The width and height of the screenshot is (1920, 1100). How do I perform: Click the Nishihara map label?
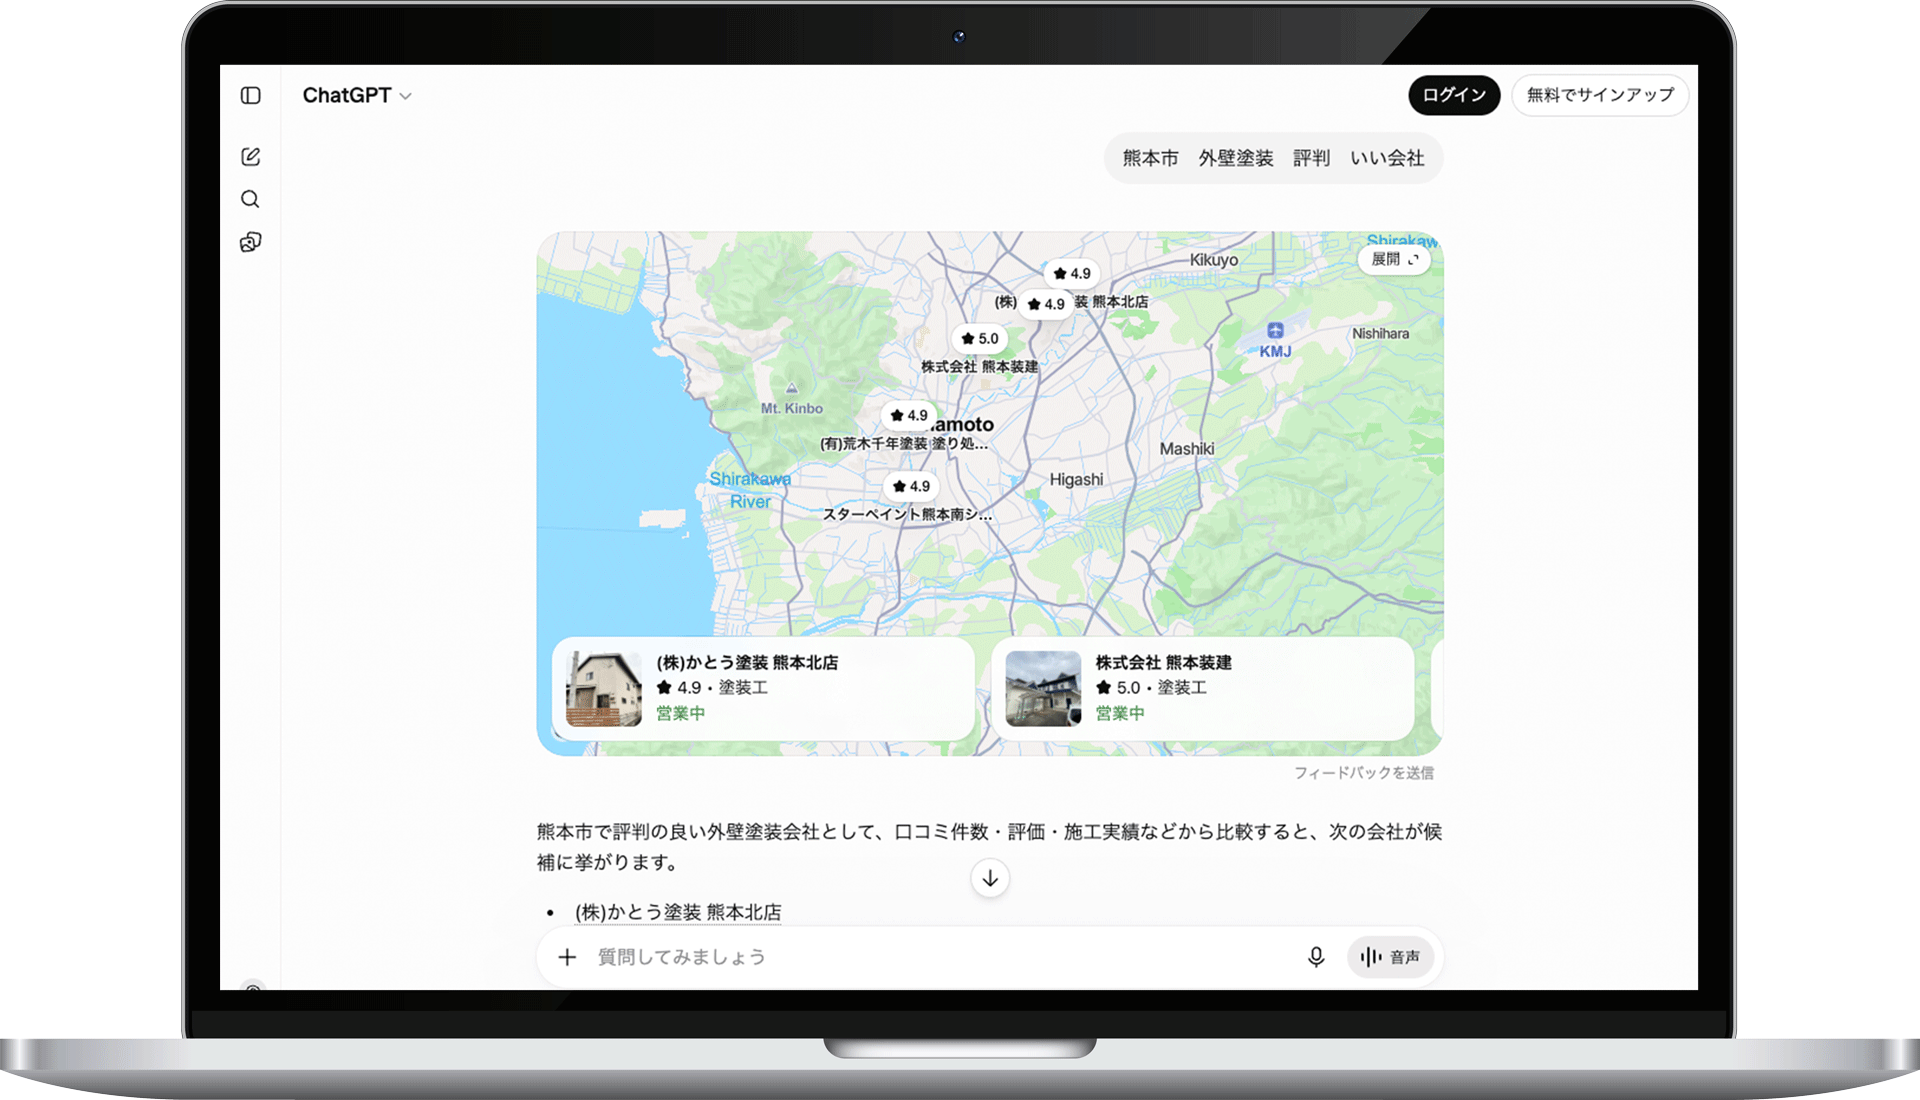point(1380,333)
